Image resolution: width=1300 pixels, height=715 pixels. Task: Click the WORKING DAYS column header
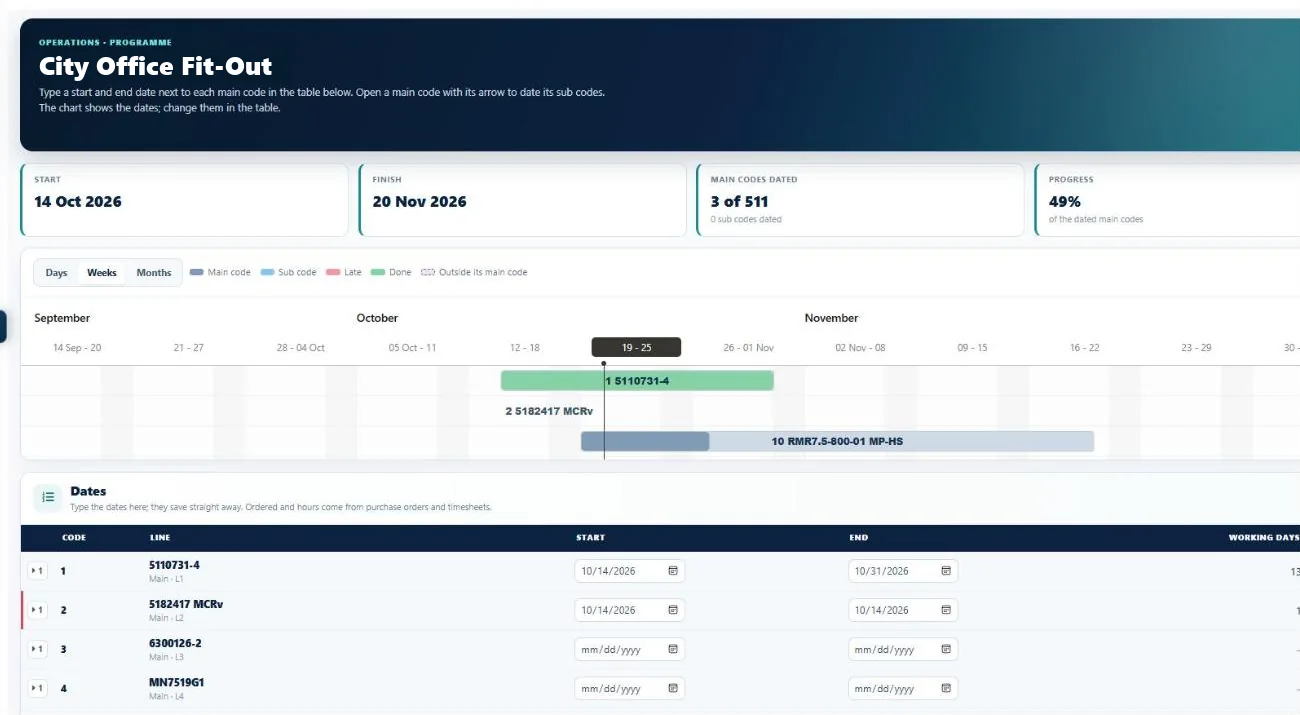coord(1264,538)
